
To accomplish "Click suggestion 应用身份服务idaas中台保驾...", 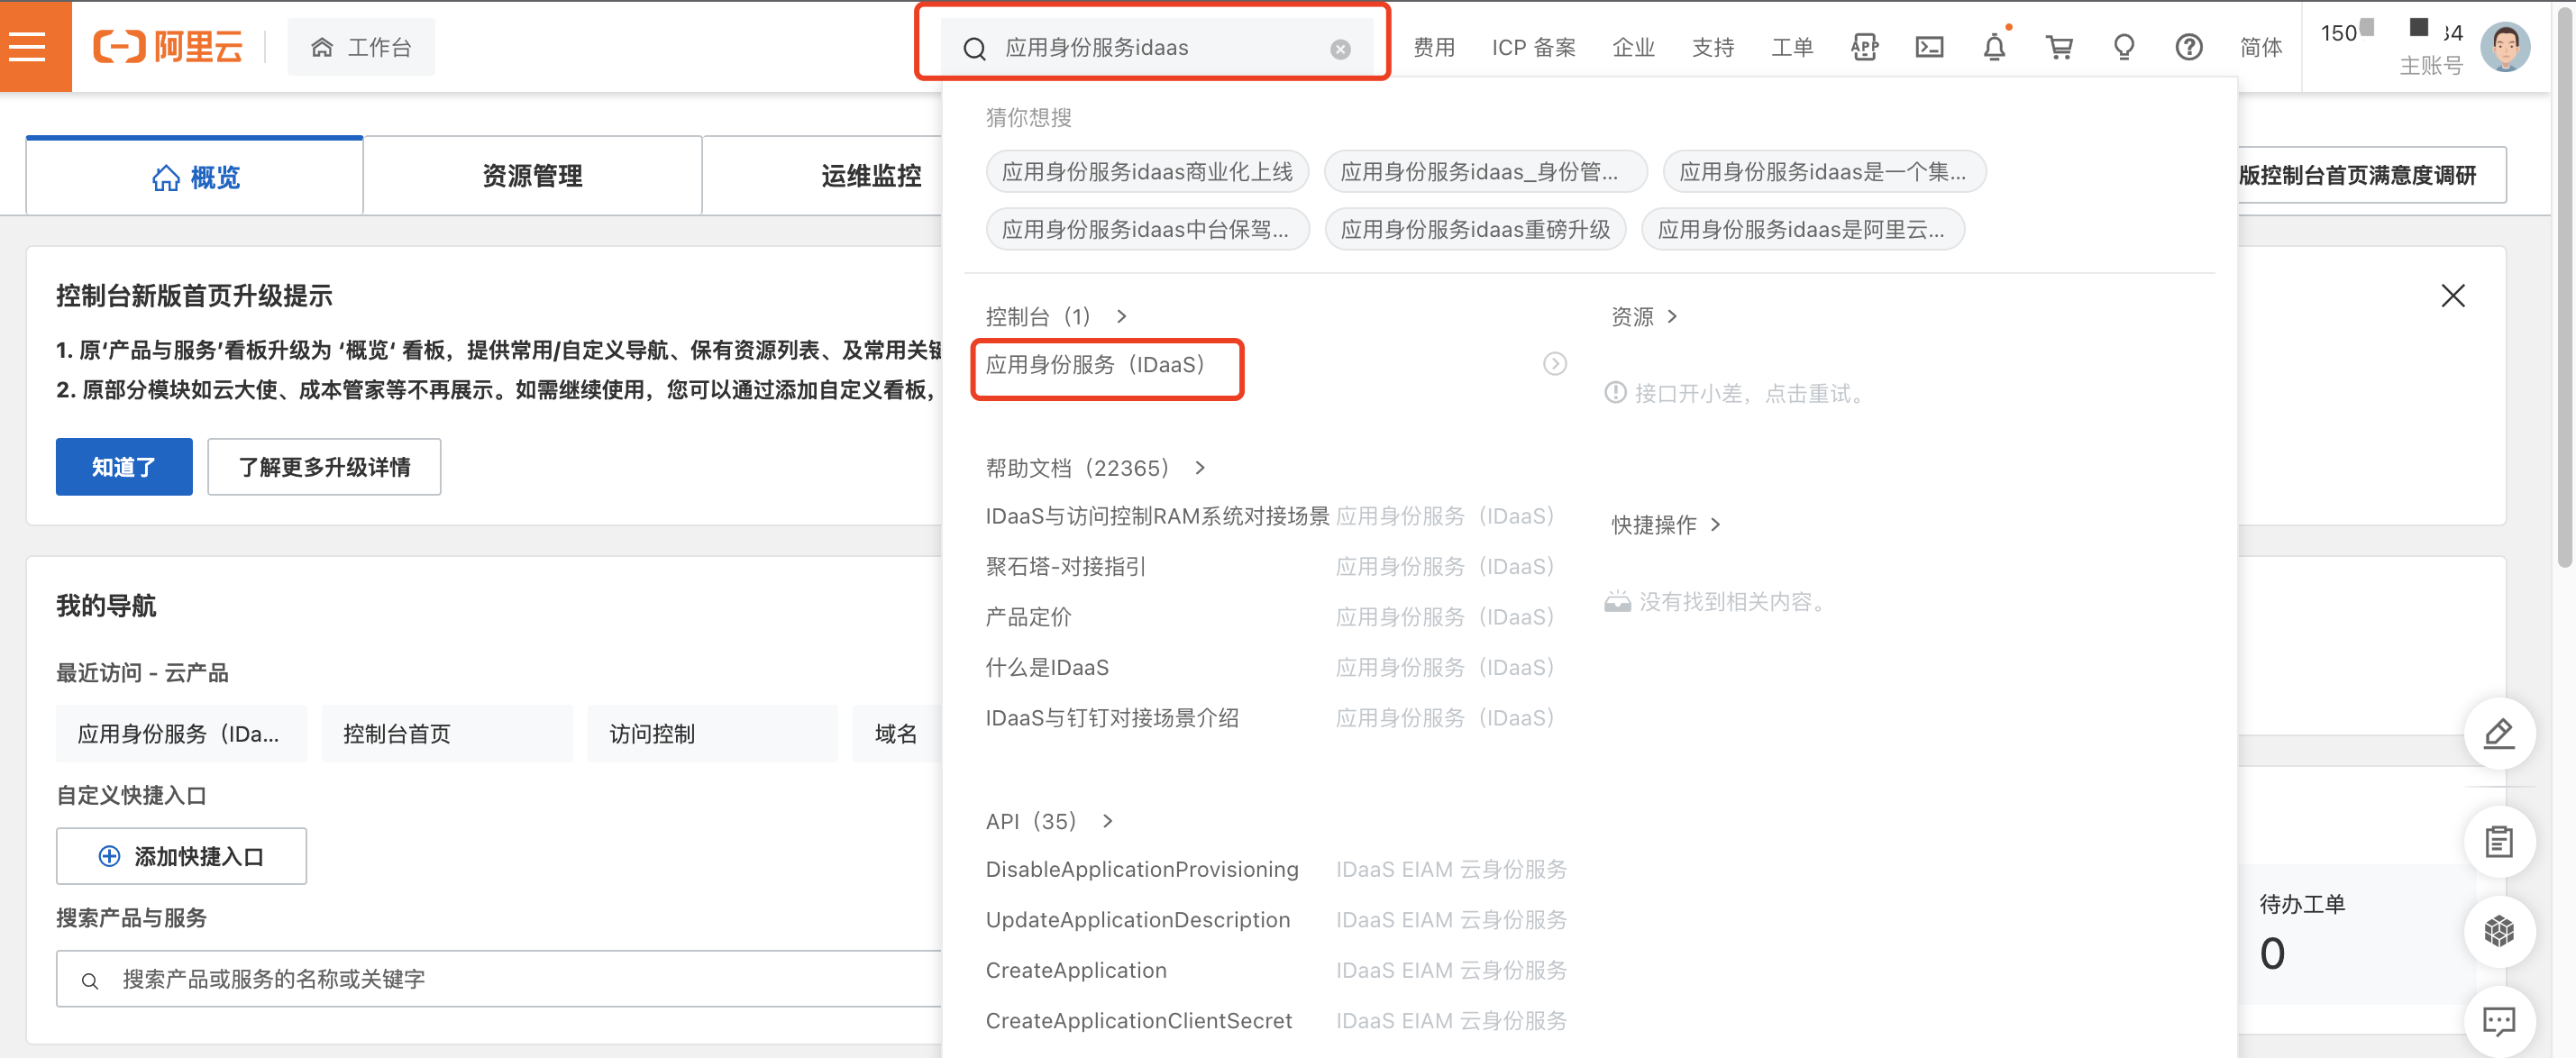I will pyautogui.click(x=1147, y=230).
